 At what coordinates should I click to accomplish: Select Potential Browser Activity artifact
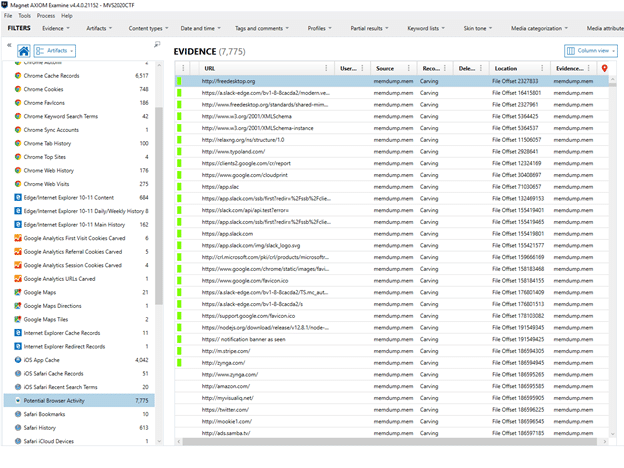tap(79, 400)
